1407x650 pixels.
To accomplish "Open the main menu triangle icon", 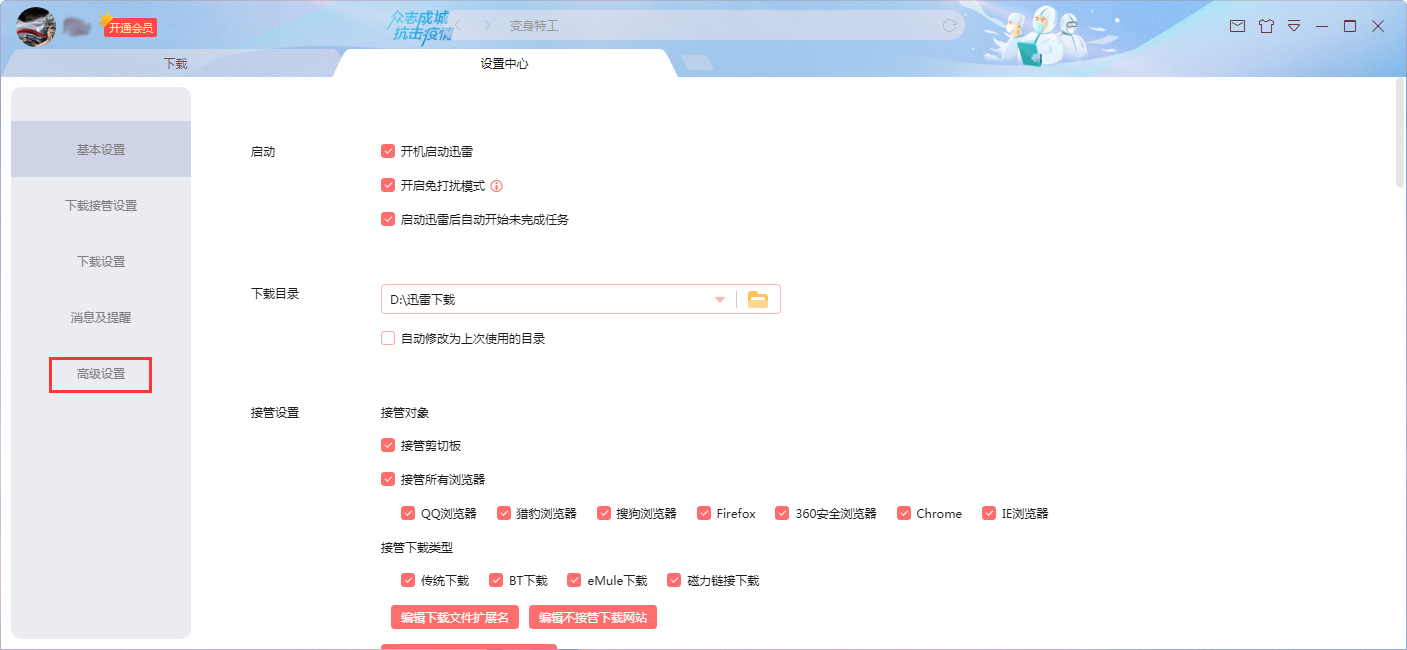I will (1294, 26).
